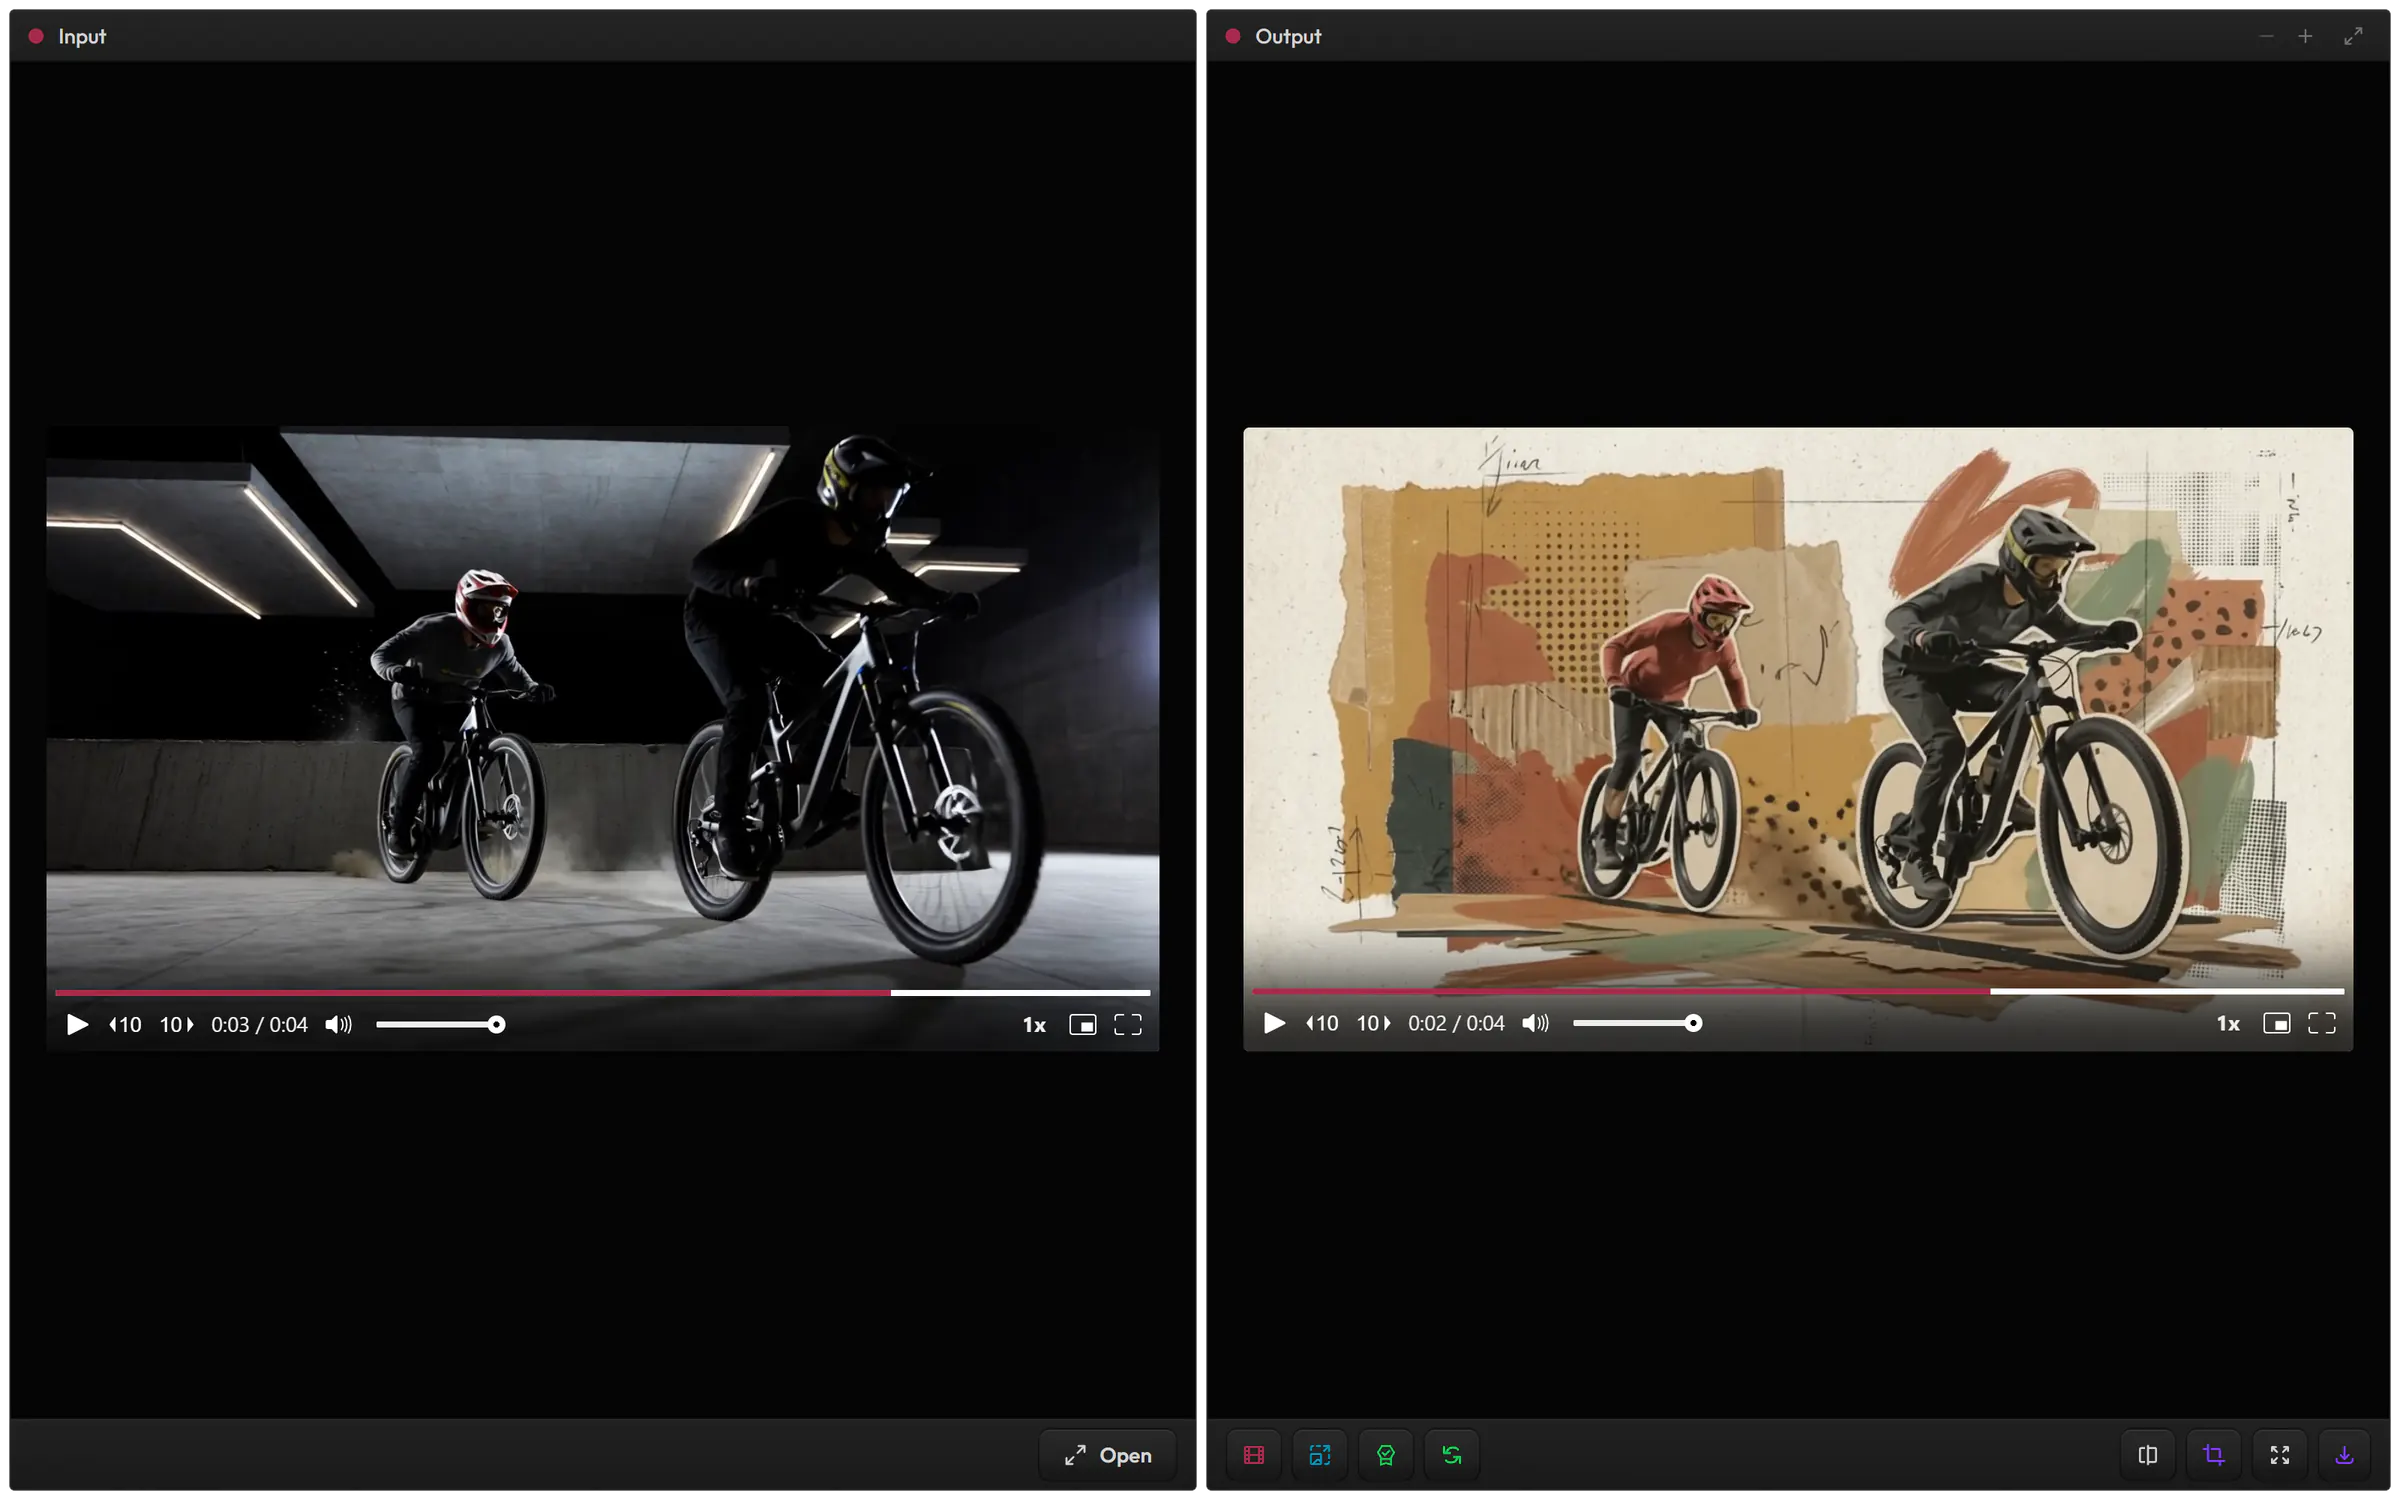Click the green award badge icon
2400x1500 pixels.
click(x=1386, y=1455)
